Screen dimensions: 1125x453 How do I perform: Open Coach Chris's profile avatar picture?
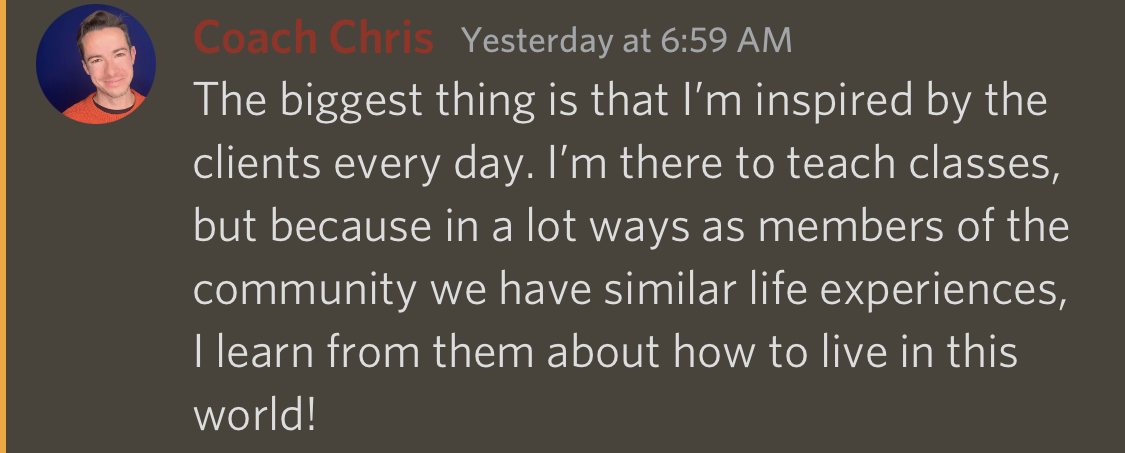click(x=96, y=64)
